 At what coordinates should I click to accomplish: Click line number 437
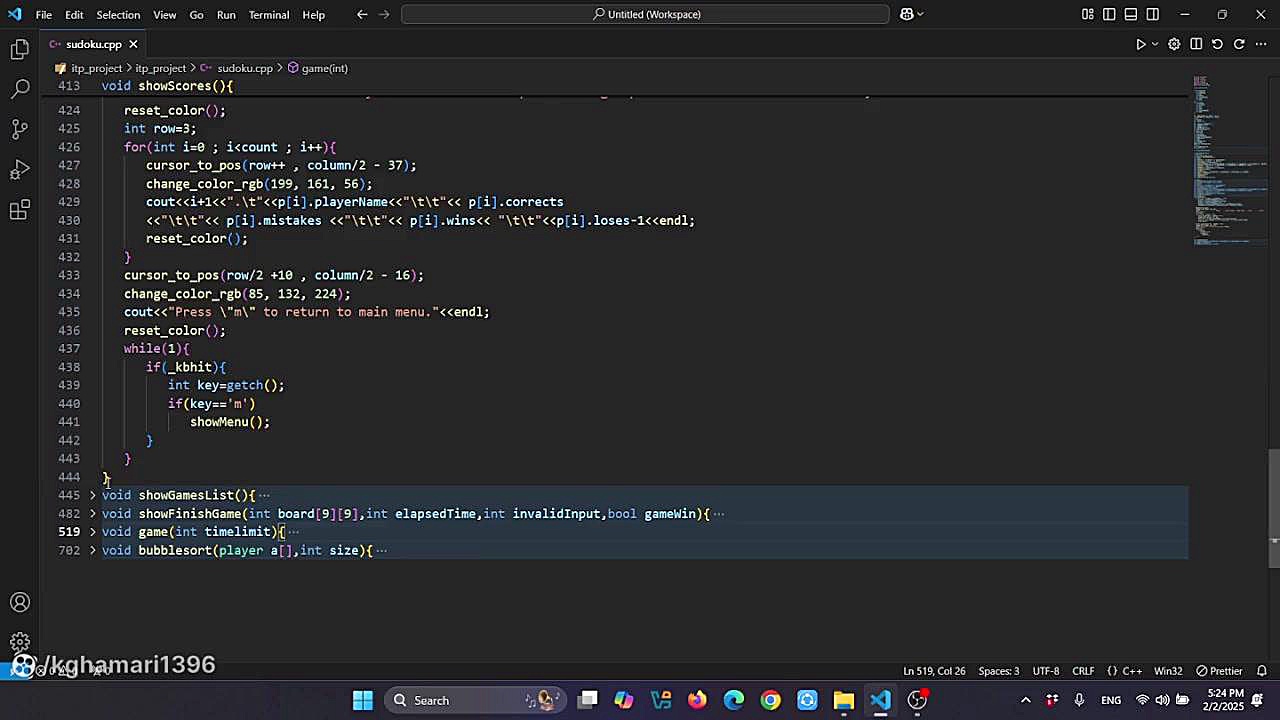69,348
